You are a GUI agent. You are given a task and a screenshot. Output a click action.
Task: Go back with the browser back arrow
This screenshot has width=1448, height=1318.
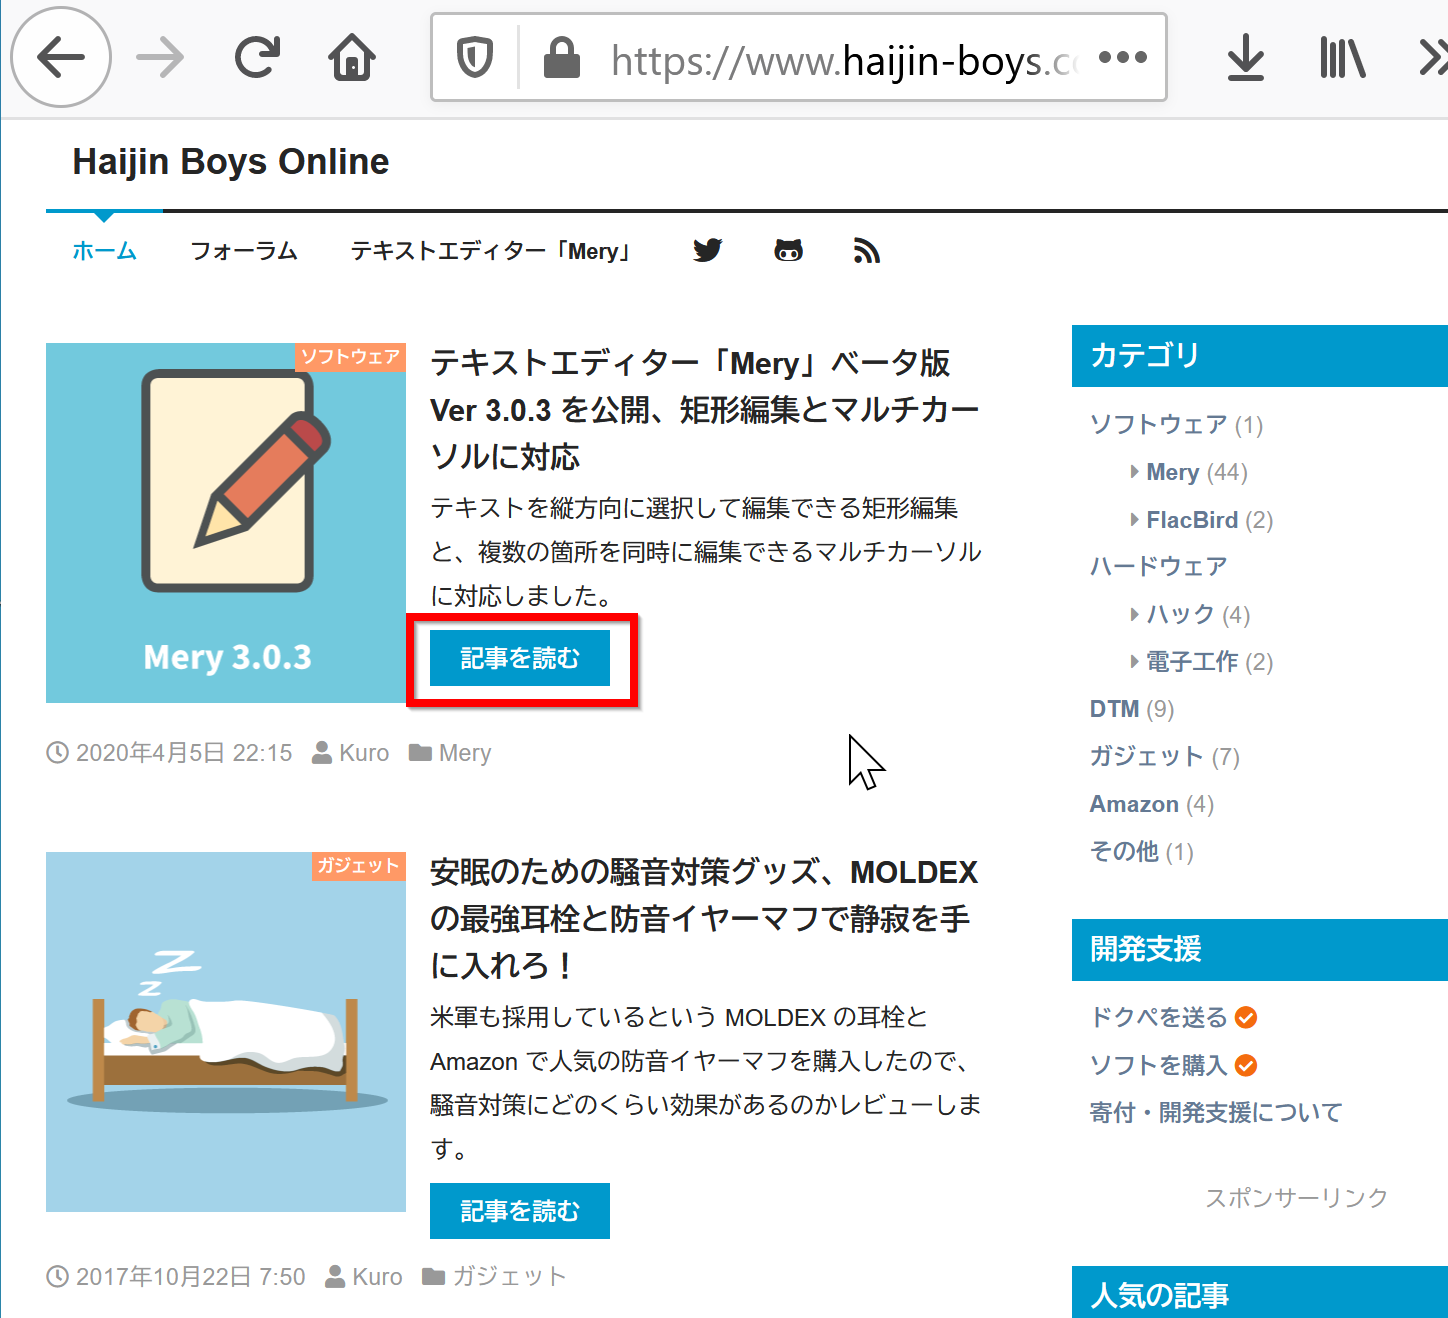coord(61,57)
